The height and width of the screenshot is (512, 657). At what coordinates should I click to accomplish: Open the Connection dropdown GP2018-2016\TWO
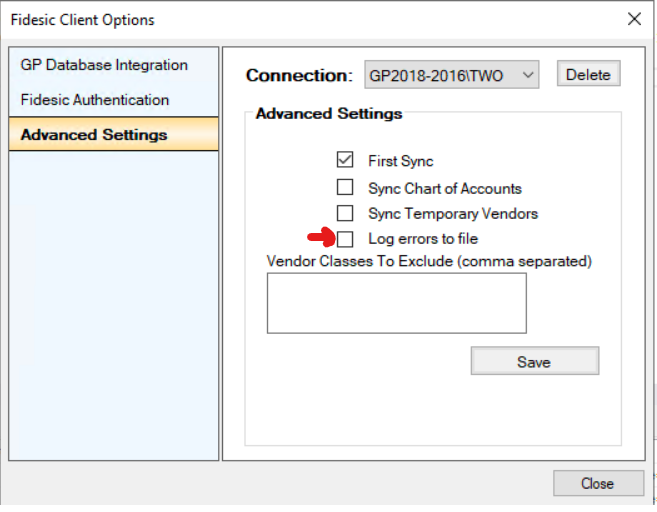(452, 75)
